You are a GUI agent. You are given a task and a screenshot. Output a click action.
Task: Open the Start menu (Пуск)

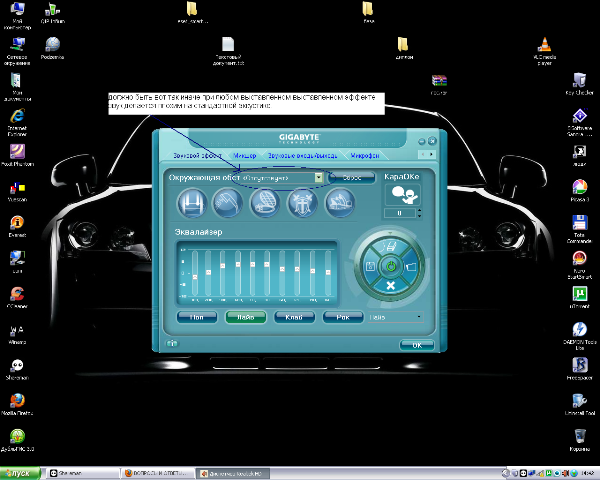point(20,473)
